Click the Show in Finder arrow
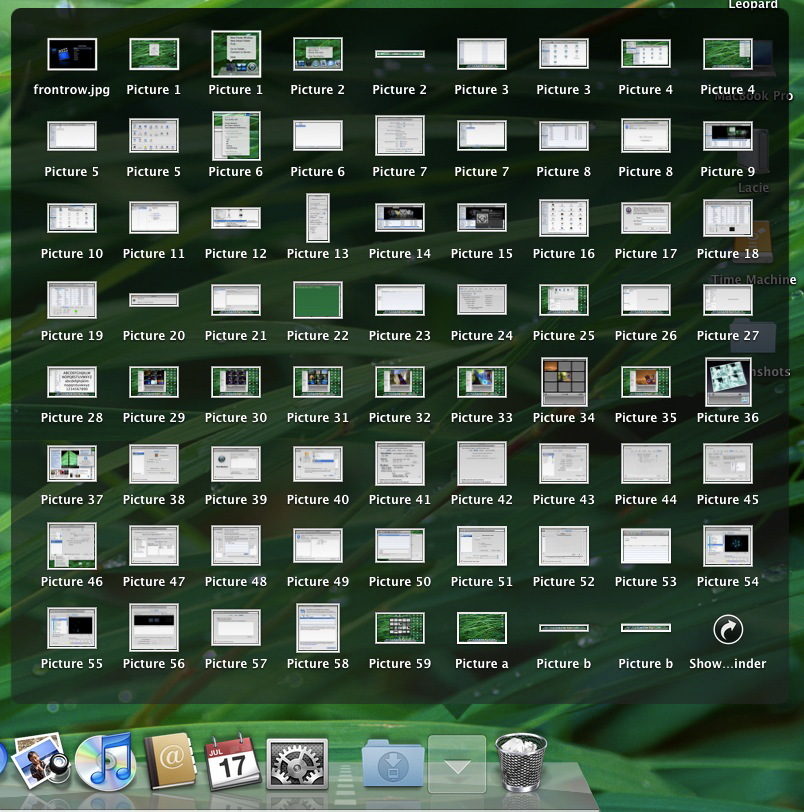The image size is (804, 812). 728,629
